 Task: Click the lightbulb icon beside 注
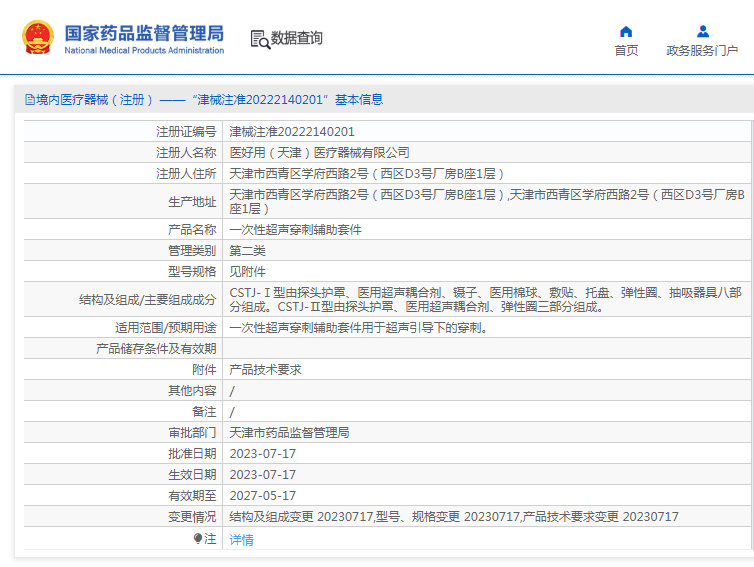click(198, 539)
